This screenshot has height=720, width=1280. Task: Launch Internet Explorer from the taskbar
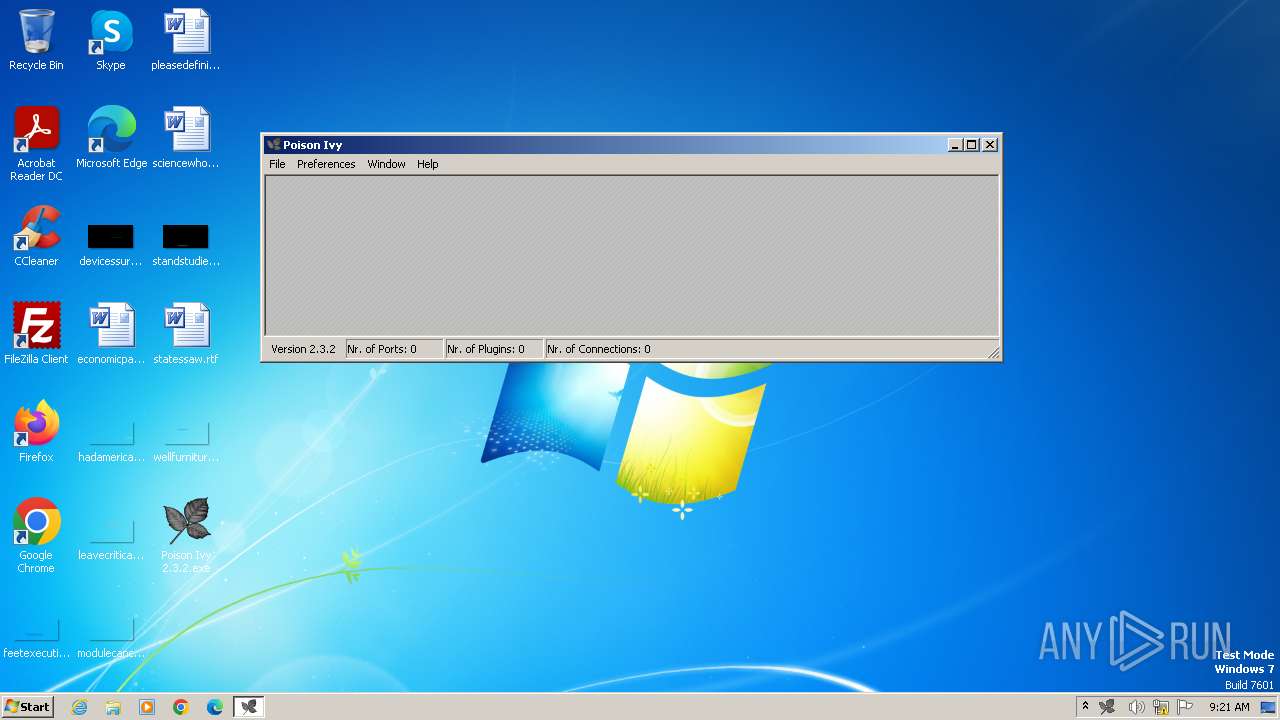pos(79,707)
